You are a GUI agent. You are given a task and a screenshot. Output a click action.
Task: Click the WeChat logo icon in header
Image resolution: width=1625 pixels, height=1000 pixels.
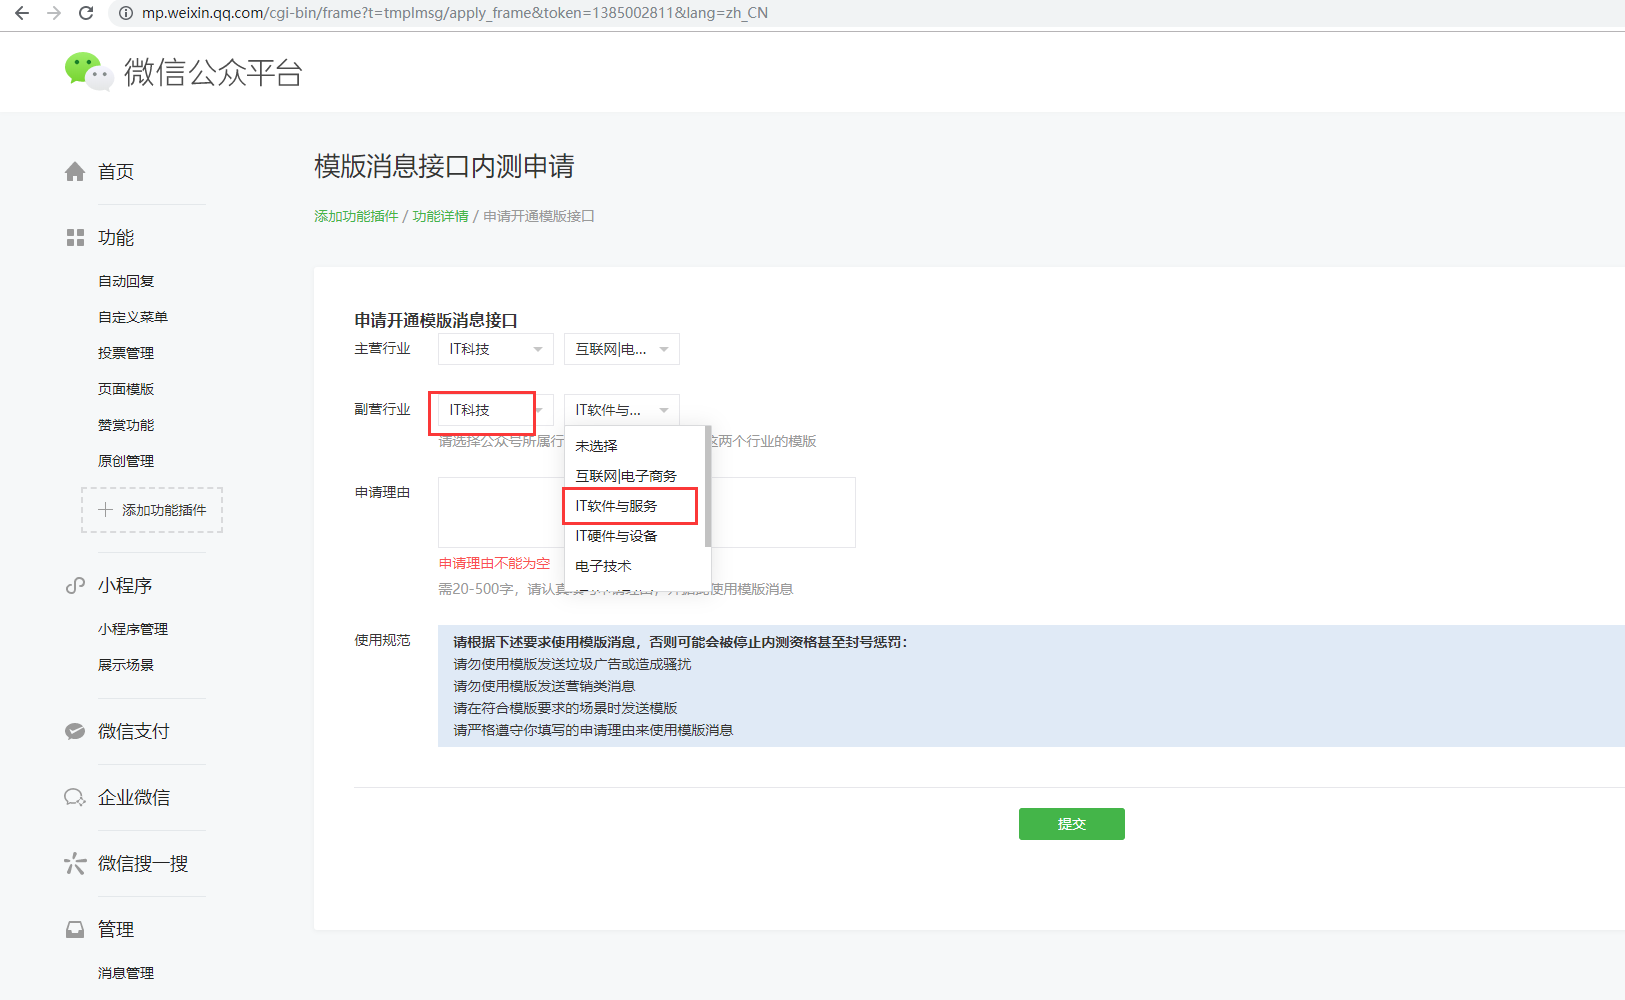[x=88, y=72]
